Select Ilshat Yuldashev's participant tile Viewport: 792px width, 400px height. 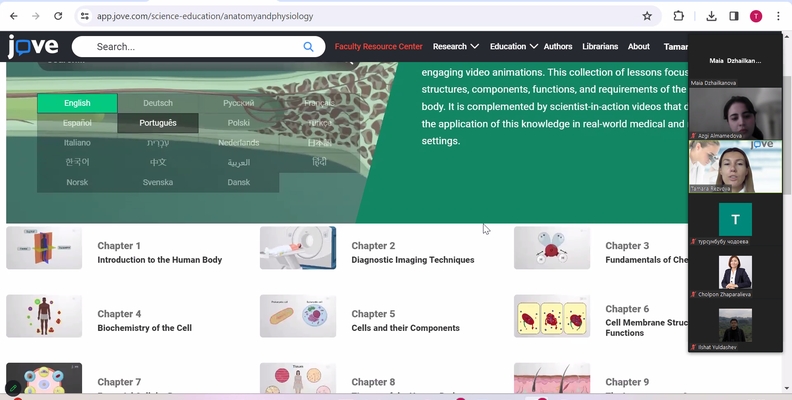point(735,325)
